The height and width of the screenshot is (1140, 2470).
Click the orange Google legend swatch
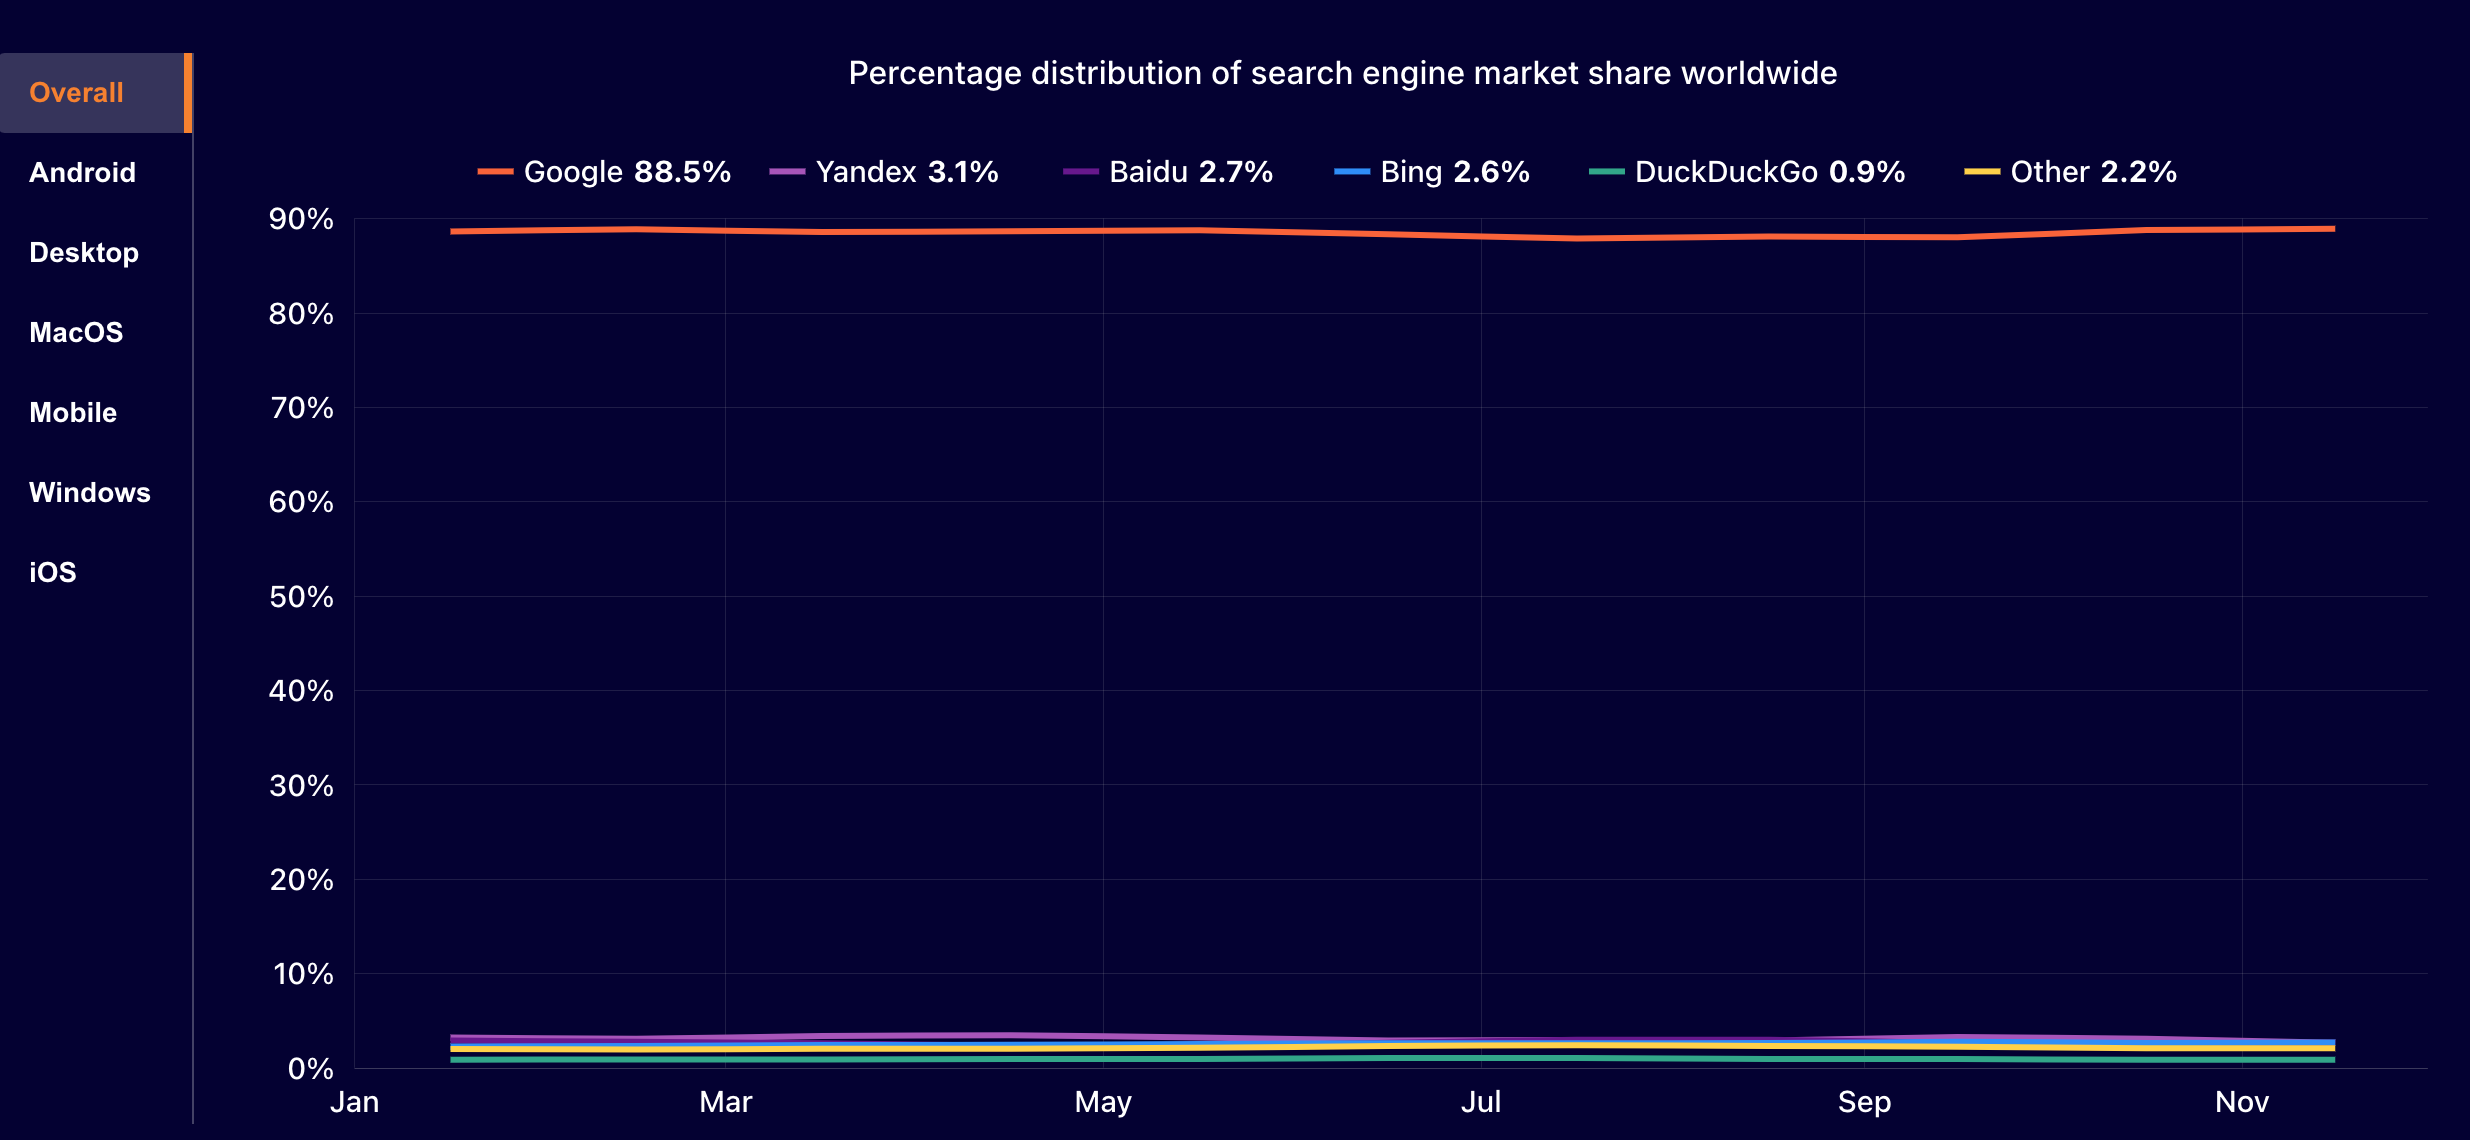[x=495, y=172]
